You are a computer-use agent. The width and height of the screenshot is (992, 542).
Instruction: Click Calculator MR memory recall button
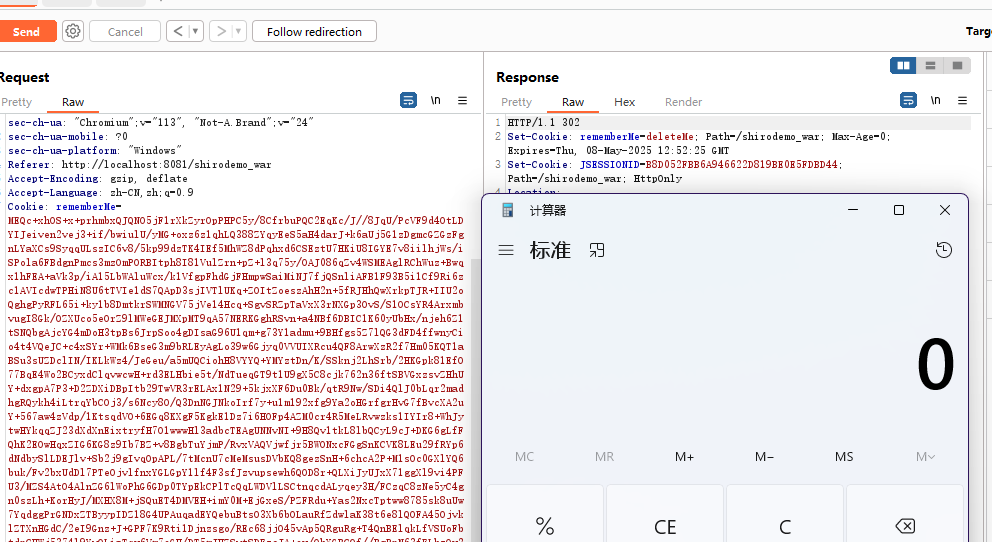pos(604,457)
